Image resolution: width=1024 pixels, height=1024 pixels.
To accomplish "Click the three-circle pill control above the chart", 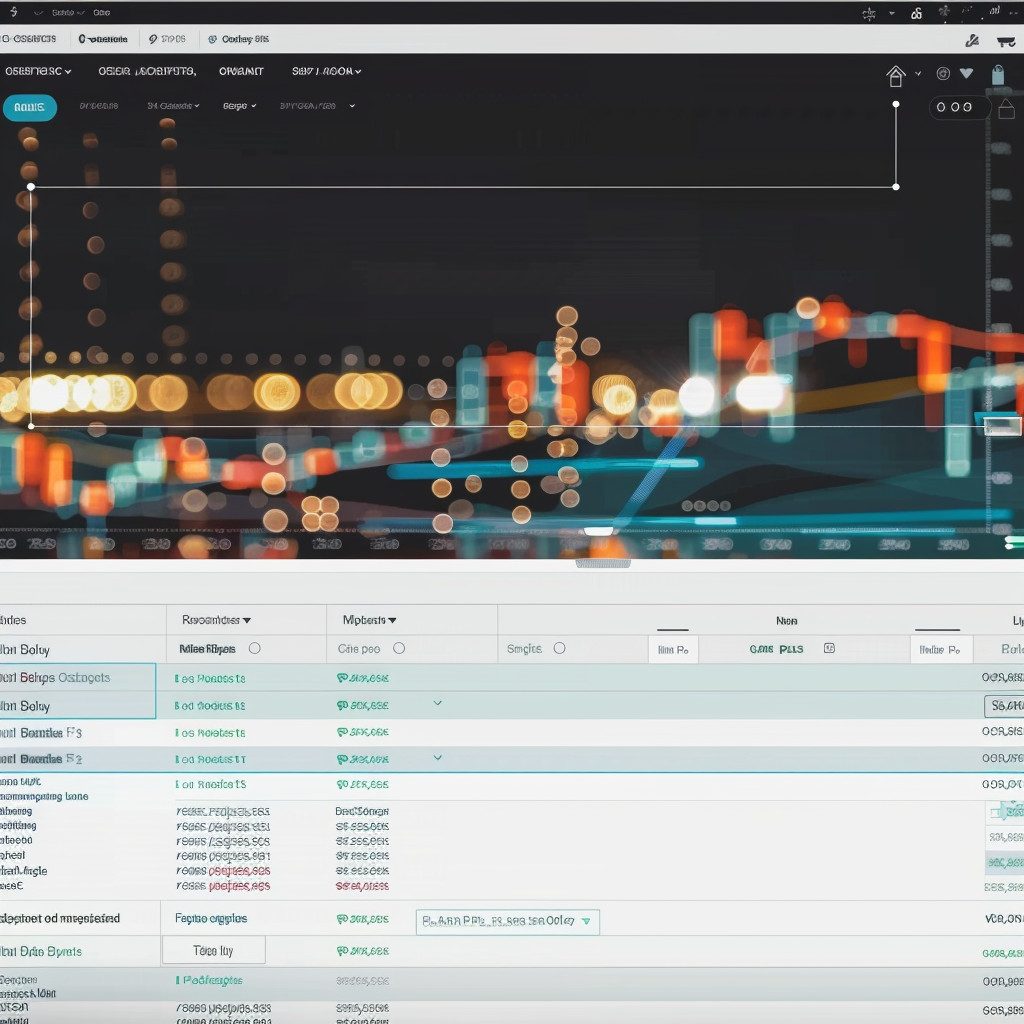I will click(x=960, y=107).
